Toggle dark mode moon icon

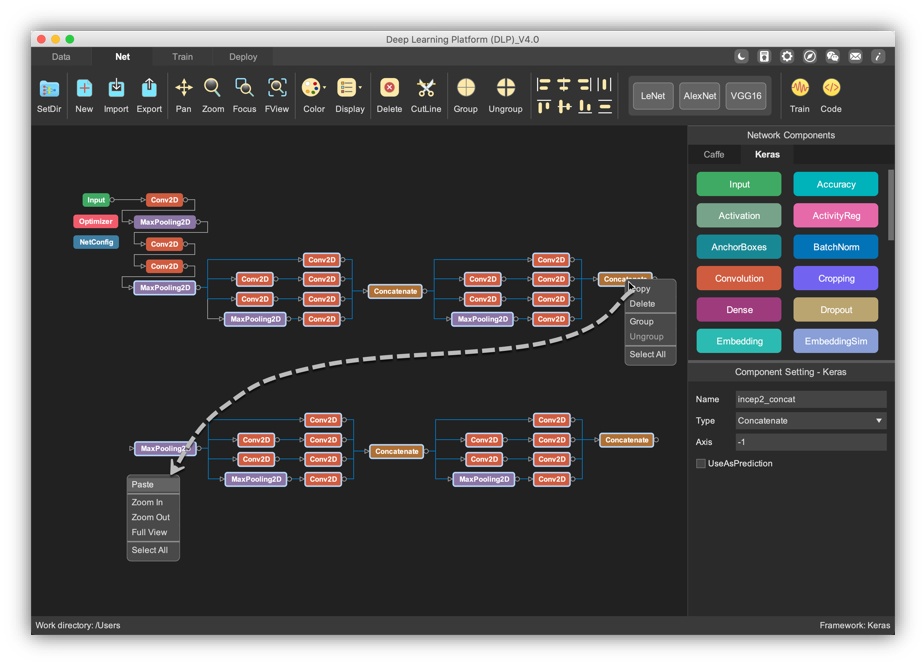point(741,57)
